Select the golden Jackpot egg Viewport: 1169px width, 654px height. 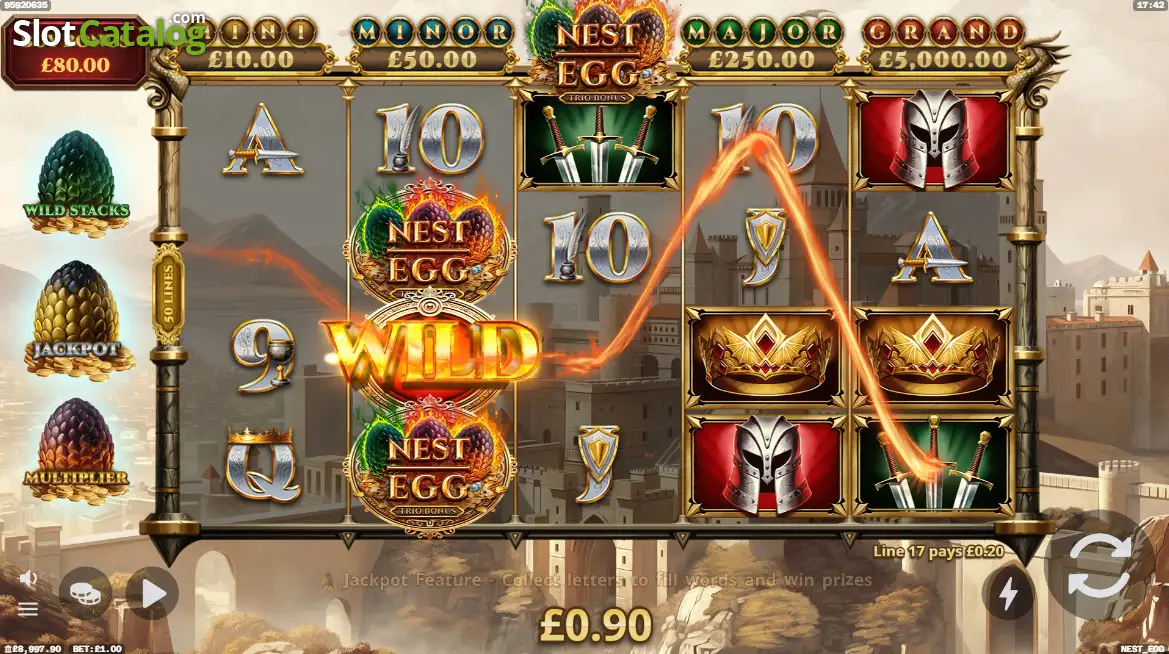click(78, 320)
